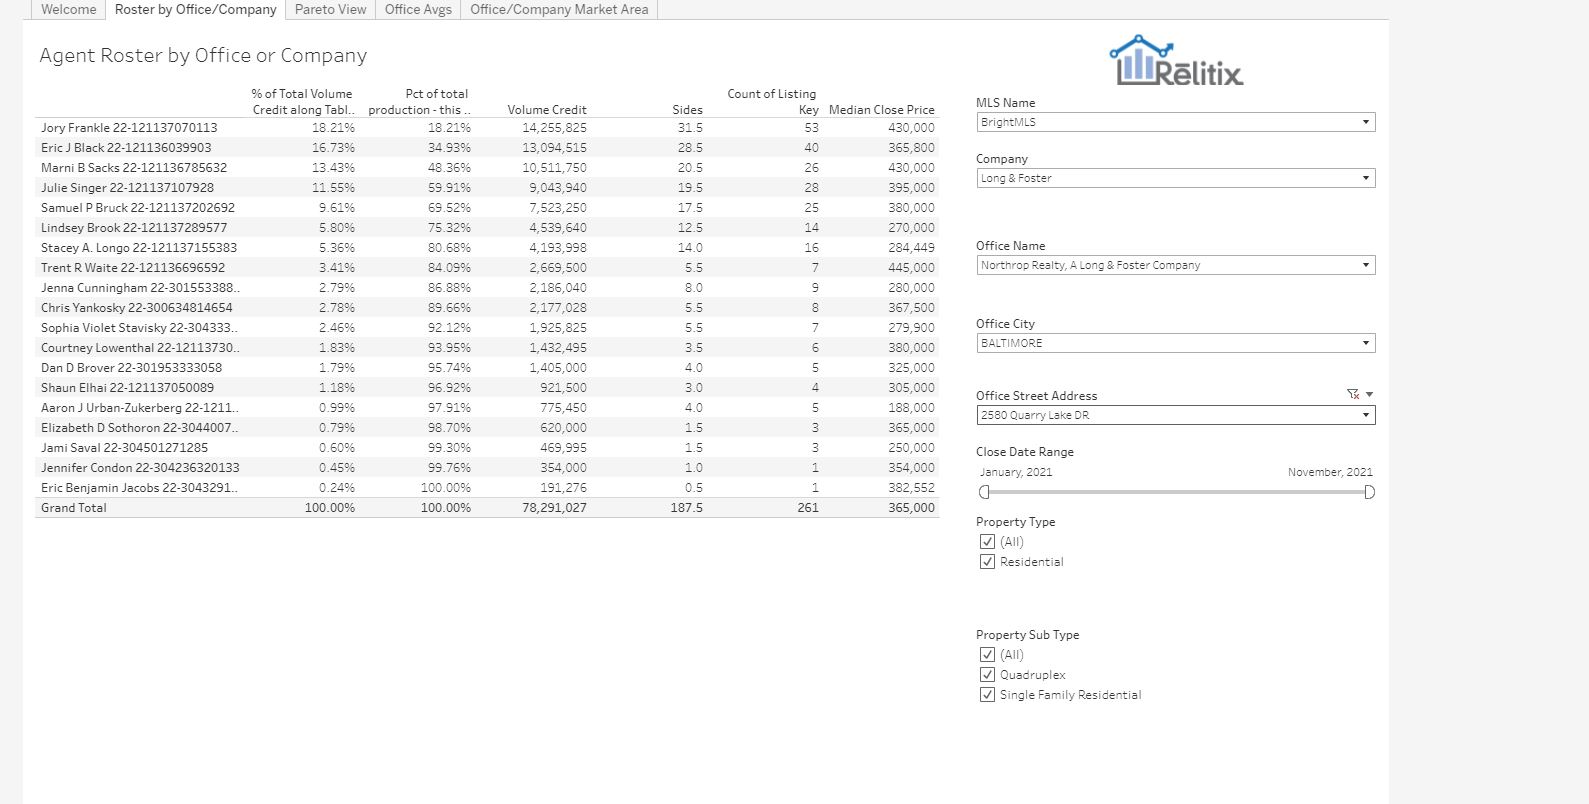The width and height of the screenshot is (1589, 804).
Task: Expand the Office Name dropdown
Action: (x=1175, y=265)
